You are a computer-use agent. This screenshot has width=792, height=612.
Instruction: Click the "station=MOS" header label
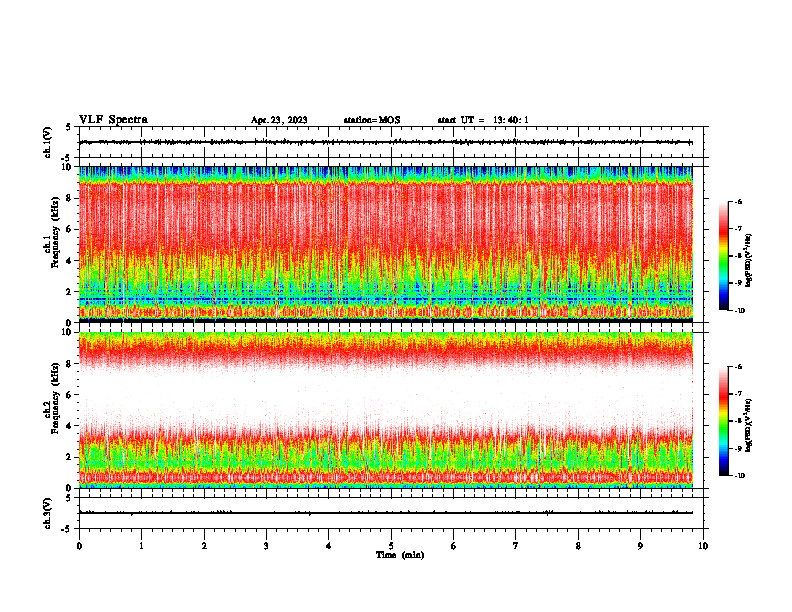[372, 120]
